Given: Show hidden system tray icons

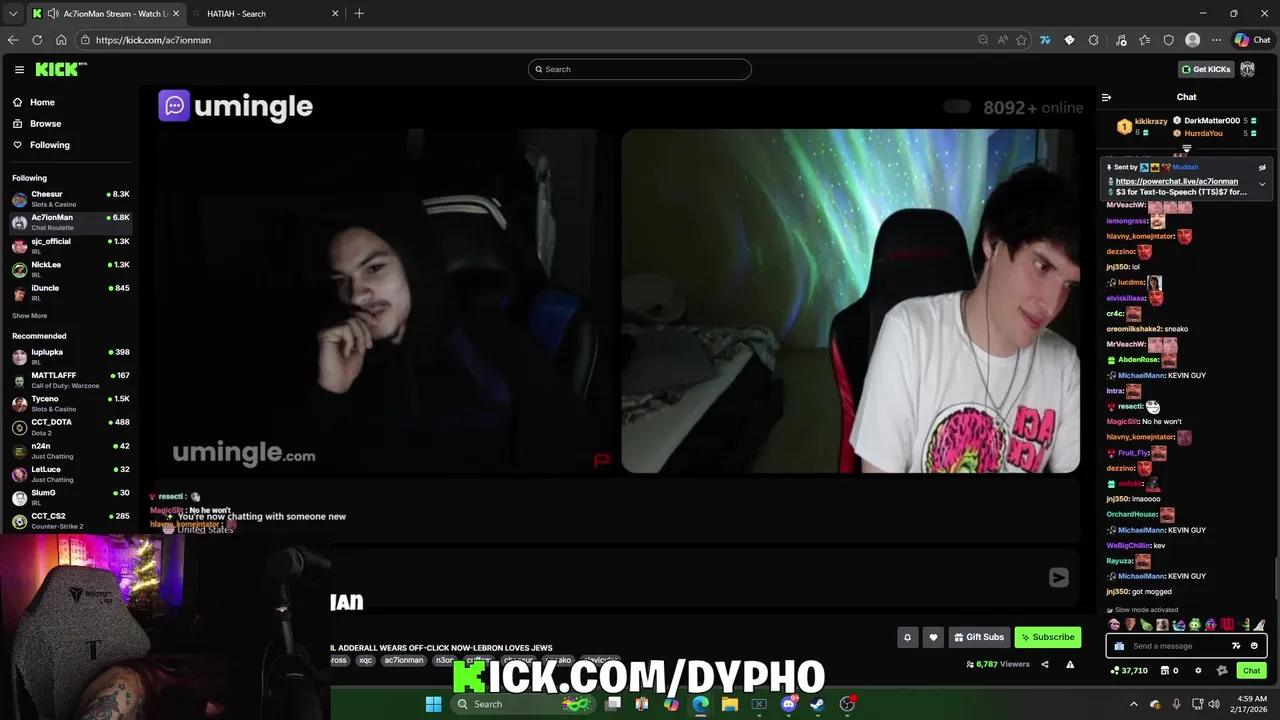Looking at the screenshot, I should [1135, 704].
